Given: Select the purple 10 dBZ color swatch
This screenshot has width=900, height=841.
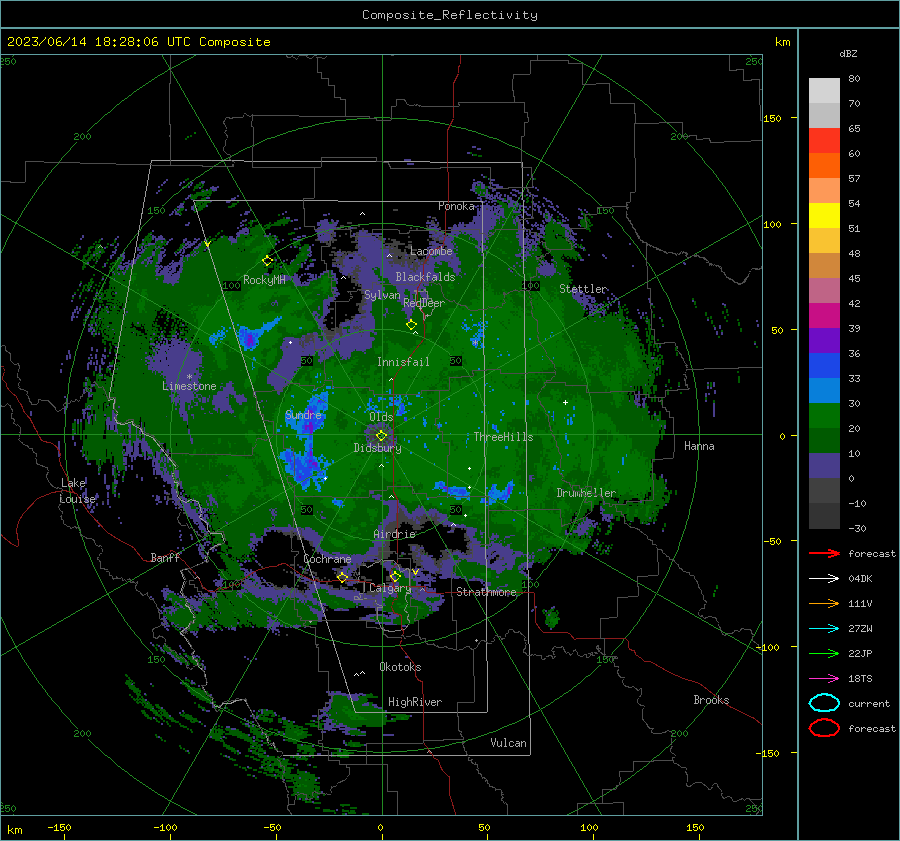Looking at the screenshot, I should pos(824,465).
